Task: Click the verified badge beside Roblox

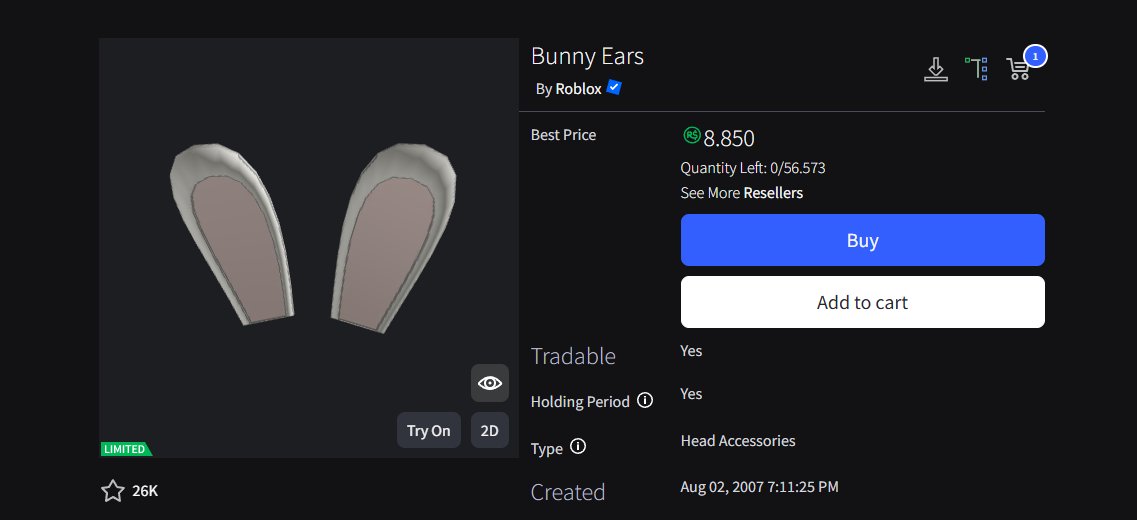Action: click(614, 88)
